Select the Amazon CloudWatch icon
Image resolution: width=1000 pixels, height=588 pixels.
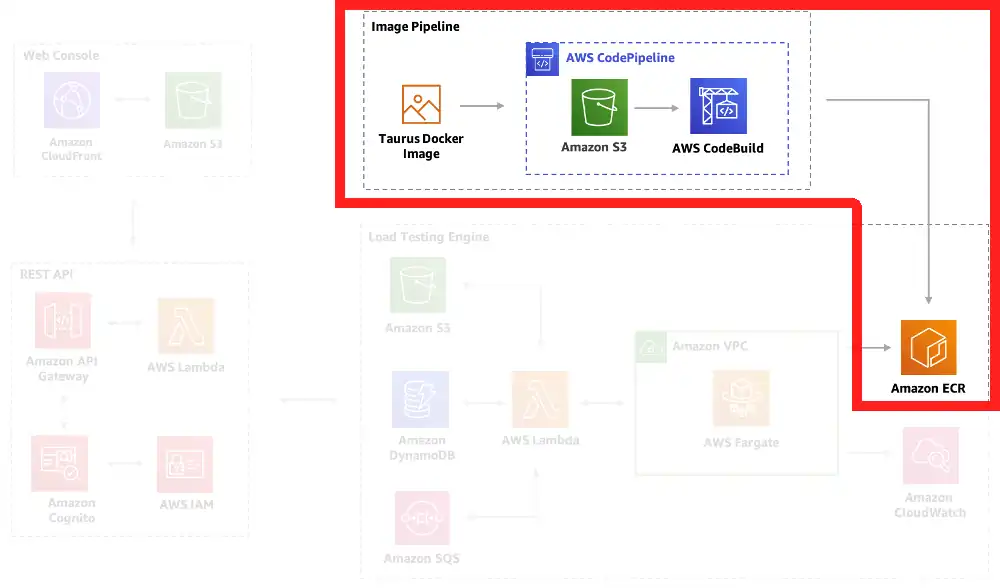coord(930,455)
